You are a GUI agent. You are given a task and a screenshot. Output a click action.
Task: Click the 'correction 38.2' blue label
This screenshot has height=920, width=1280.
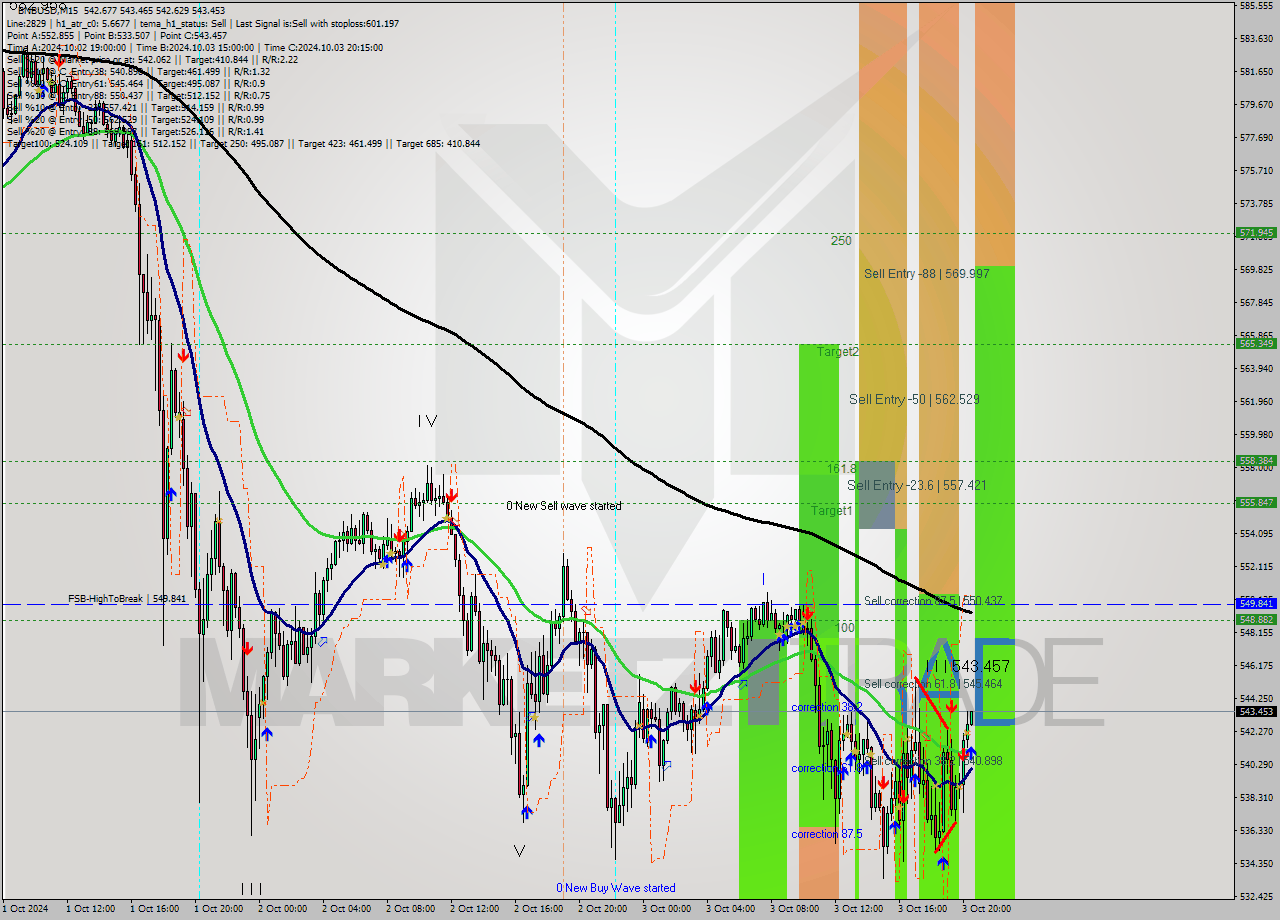[x=826, y=707]
